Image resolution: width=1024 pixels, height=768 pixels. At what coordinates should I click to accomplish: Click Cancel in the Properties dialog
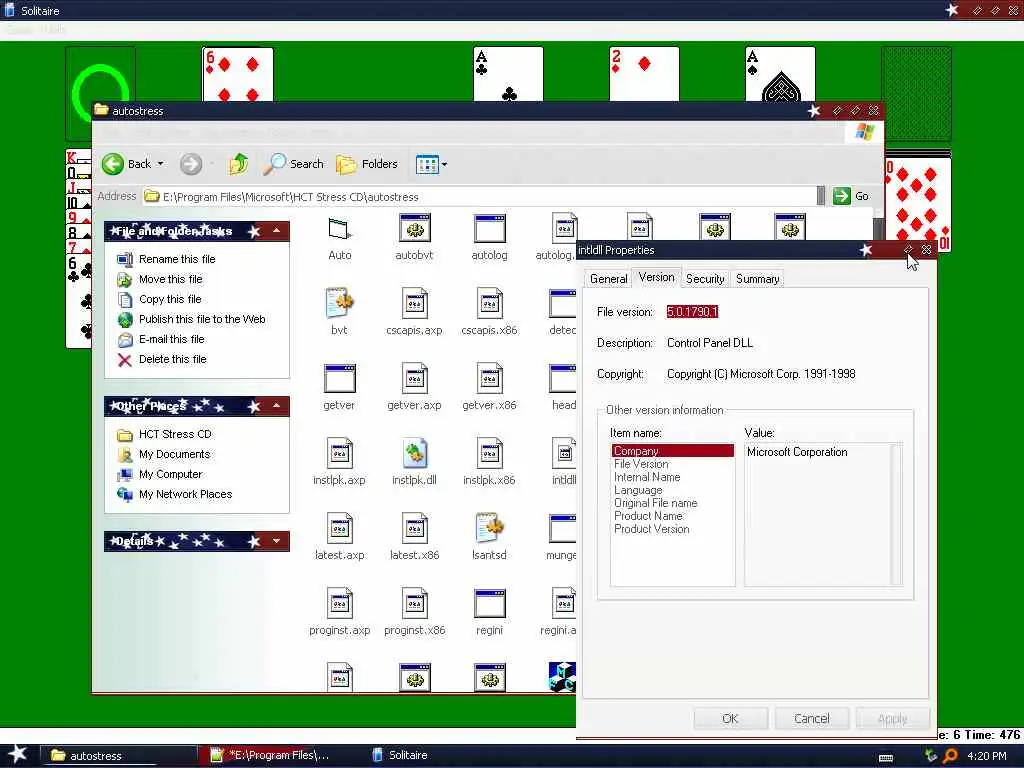pos(812,718)
